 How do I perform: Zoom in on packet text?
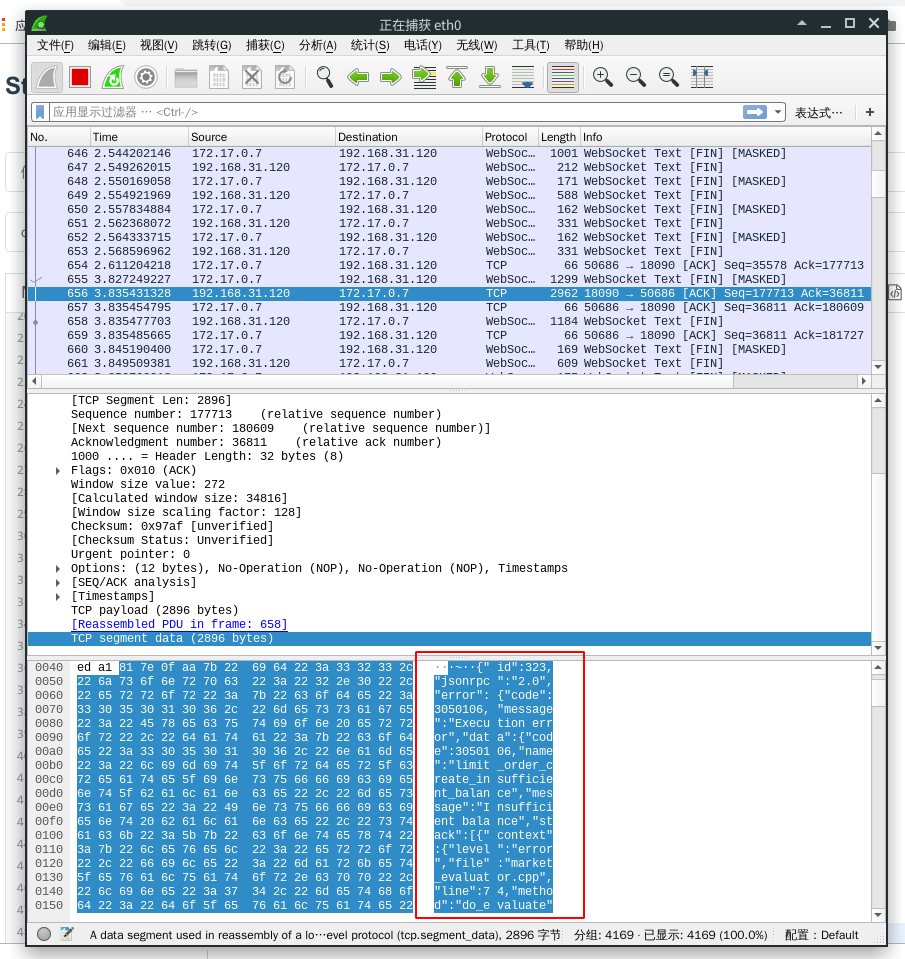[603, 78]
